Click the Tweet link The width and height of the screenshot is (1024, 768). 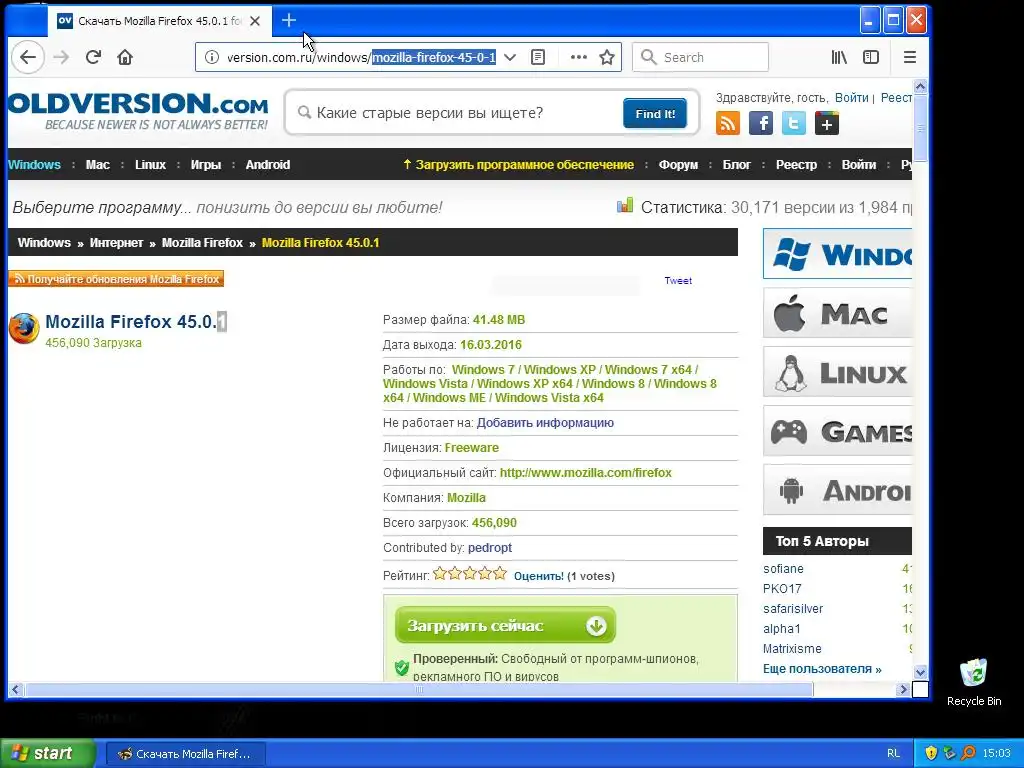pos(678,280)
